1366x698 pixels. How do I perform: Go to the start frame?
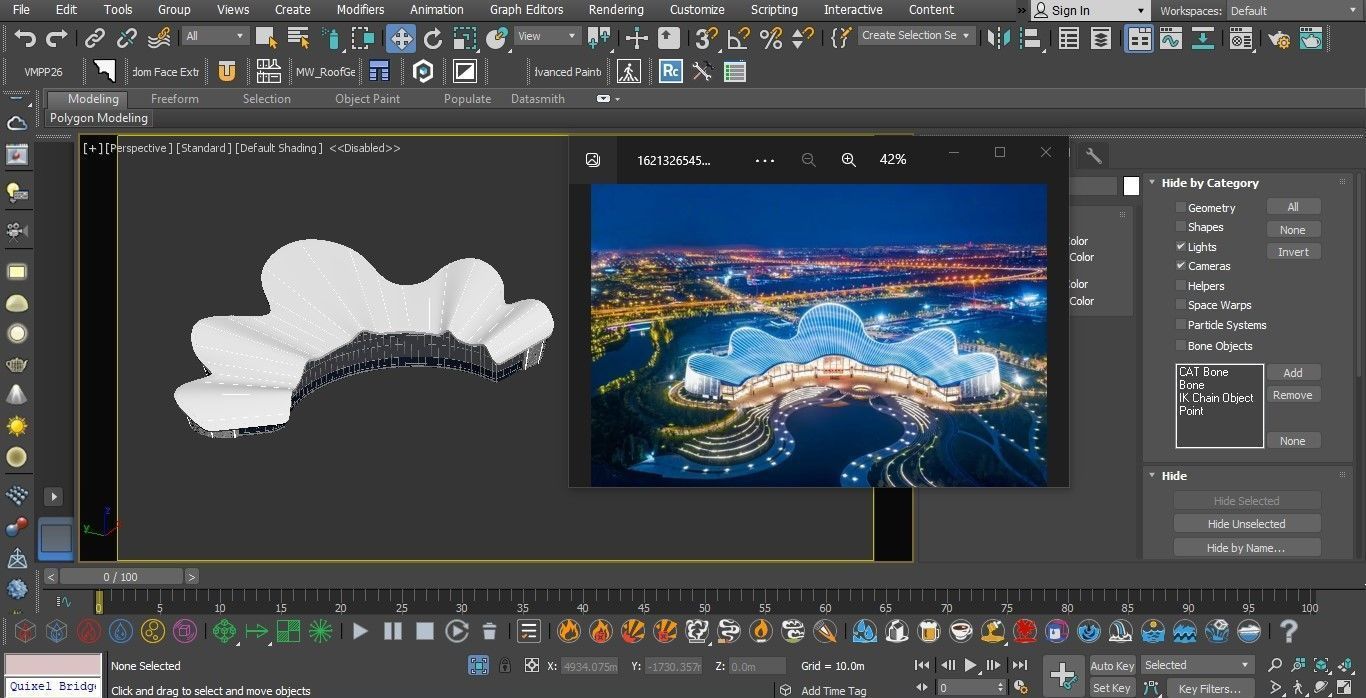[922, 665]
